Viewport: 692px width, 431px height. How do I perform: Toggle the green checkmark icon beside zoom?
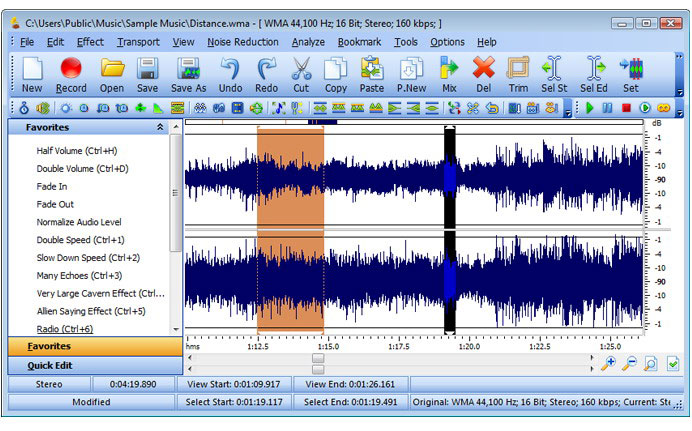tap(673, 363)
